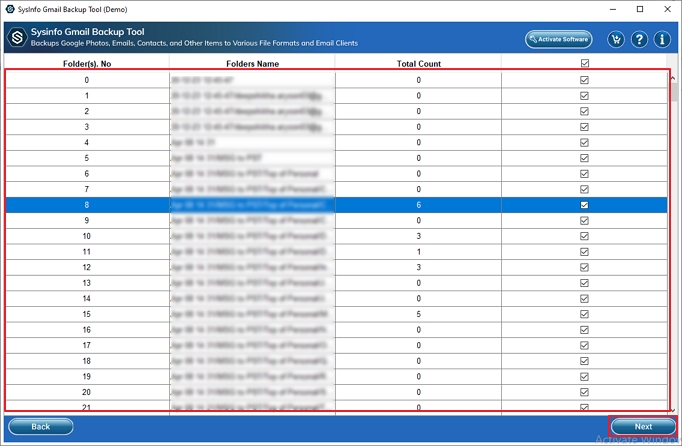Select folder number 15 cell
The image size is (682, 446).
coord(87,314)
